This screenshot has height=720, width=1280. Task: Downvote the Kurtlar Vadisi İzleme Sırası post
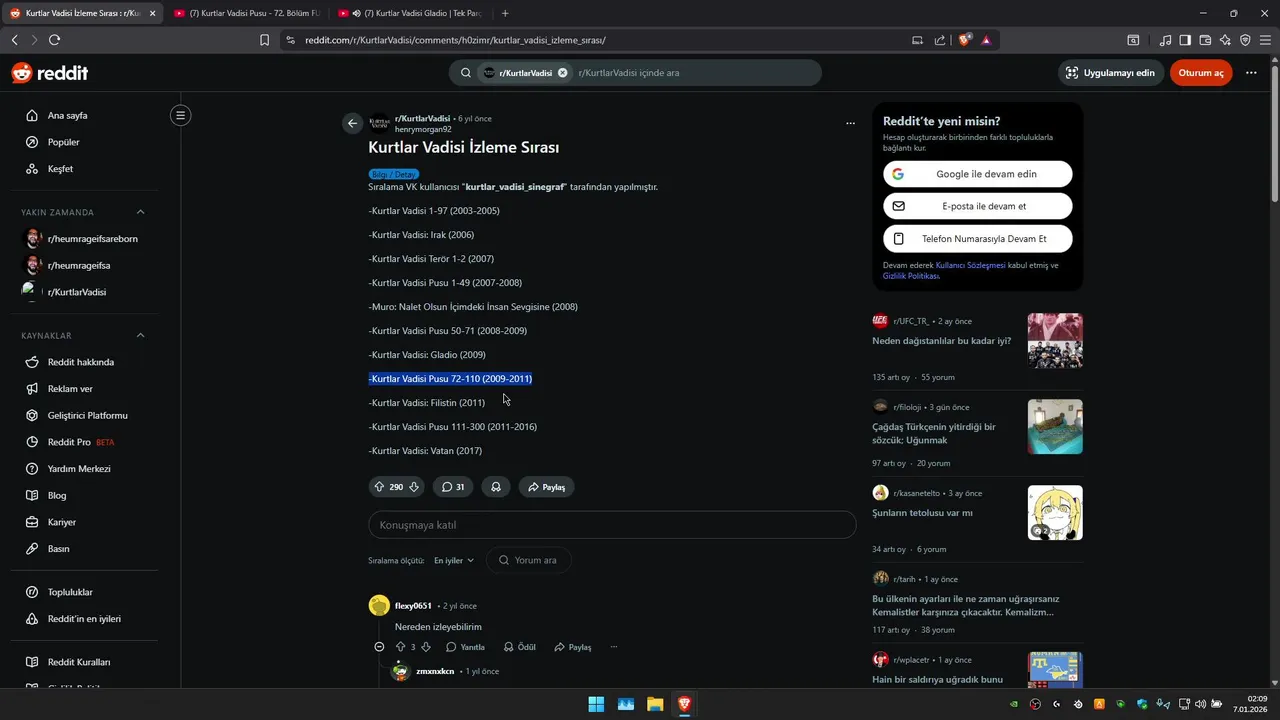pos(414,487)
